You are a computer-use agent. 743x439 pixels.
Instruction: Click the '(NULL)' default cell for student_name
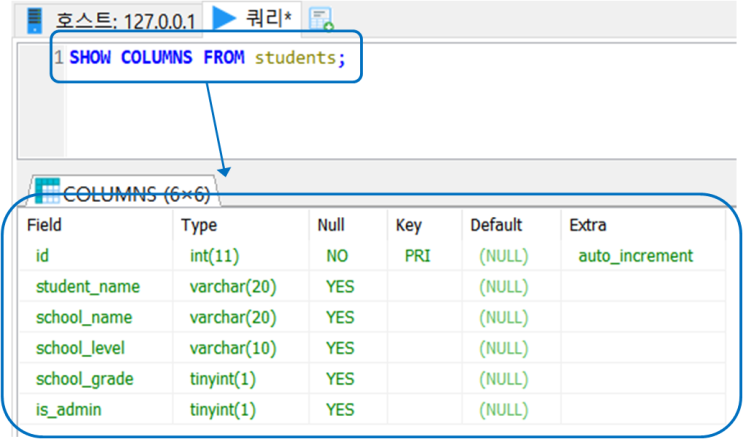tap(512, 286)
